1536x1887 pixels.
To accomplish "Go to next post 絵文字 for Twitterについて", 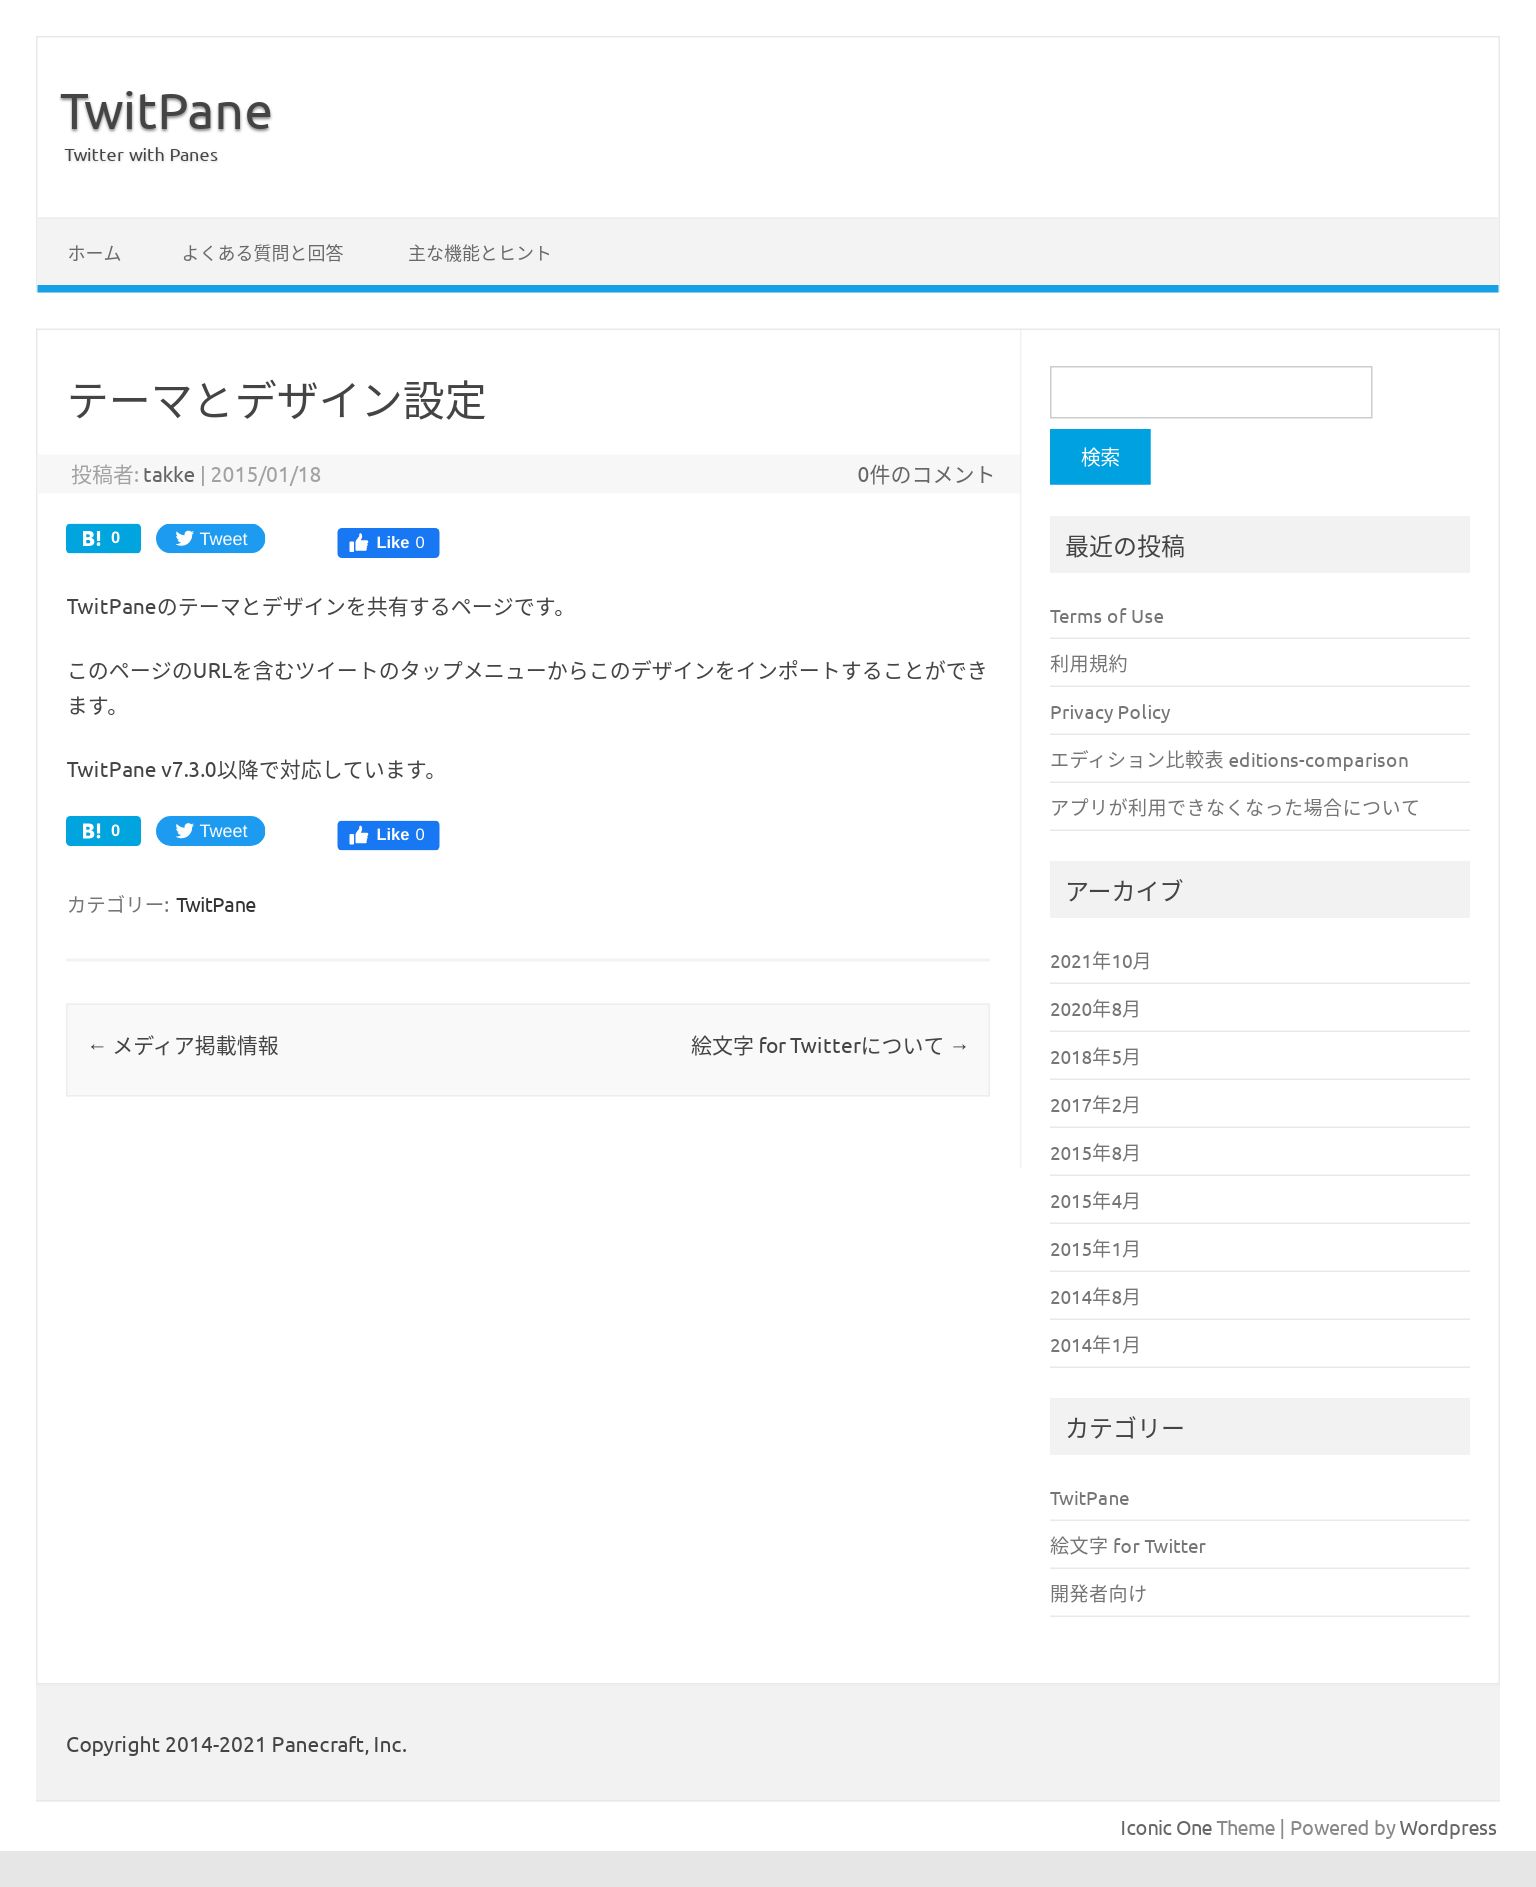I will pyautogui.click(x=830, y=1046).
